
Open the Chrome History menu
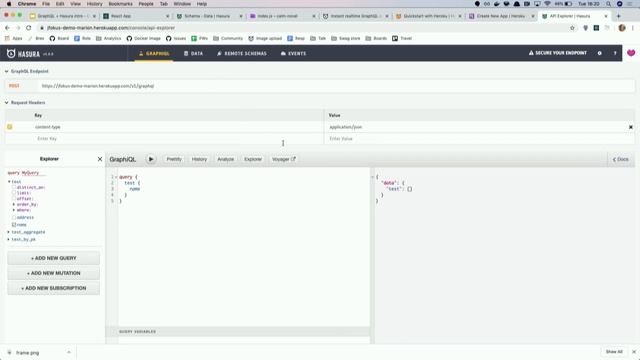click(x=95, y=4)
